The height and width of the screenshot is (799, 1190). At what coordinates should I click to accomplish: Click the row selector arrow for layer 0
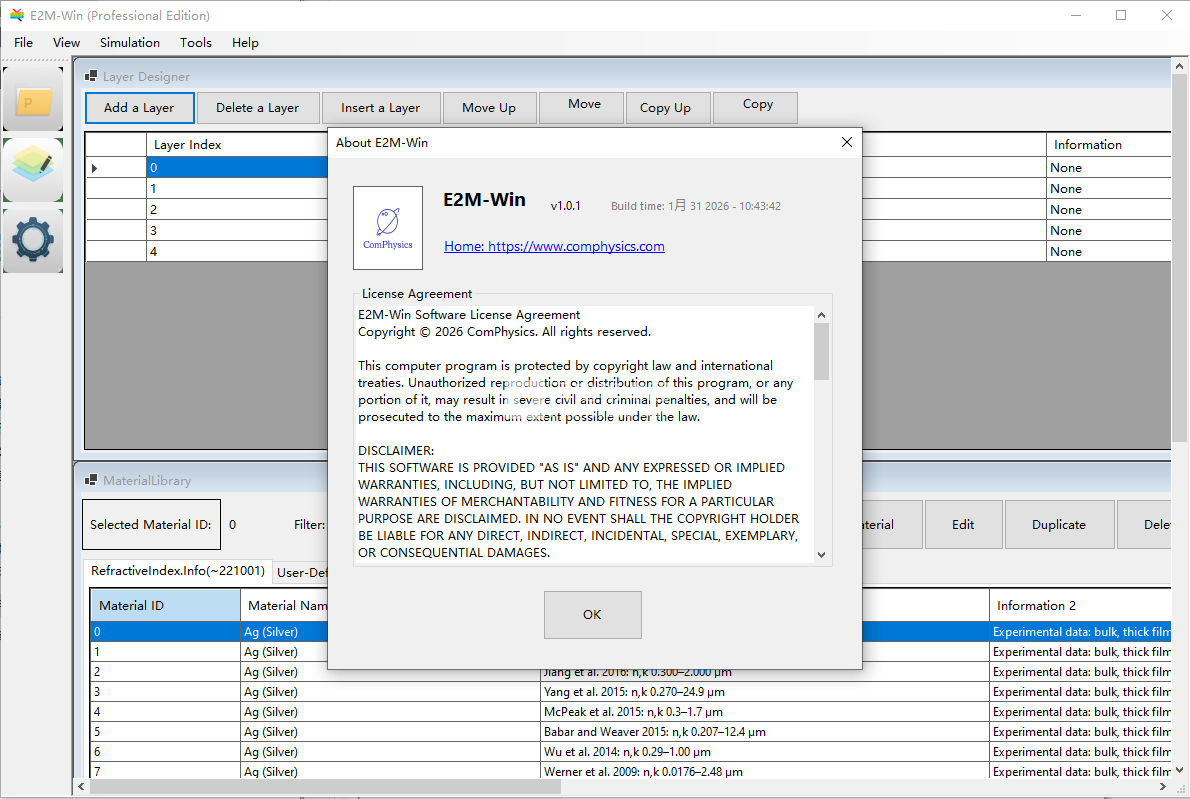(95, 168)
